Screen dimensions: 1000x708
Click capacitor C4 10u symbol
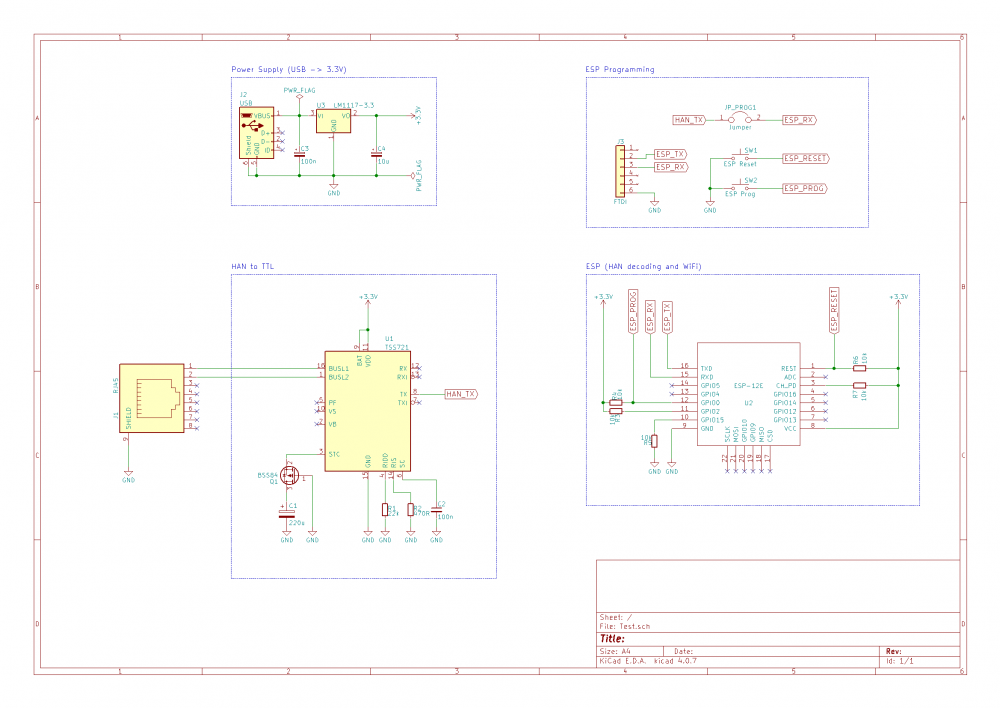376,153
